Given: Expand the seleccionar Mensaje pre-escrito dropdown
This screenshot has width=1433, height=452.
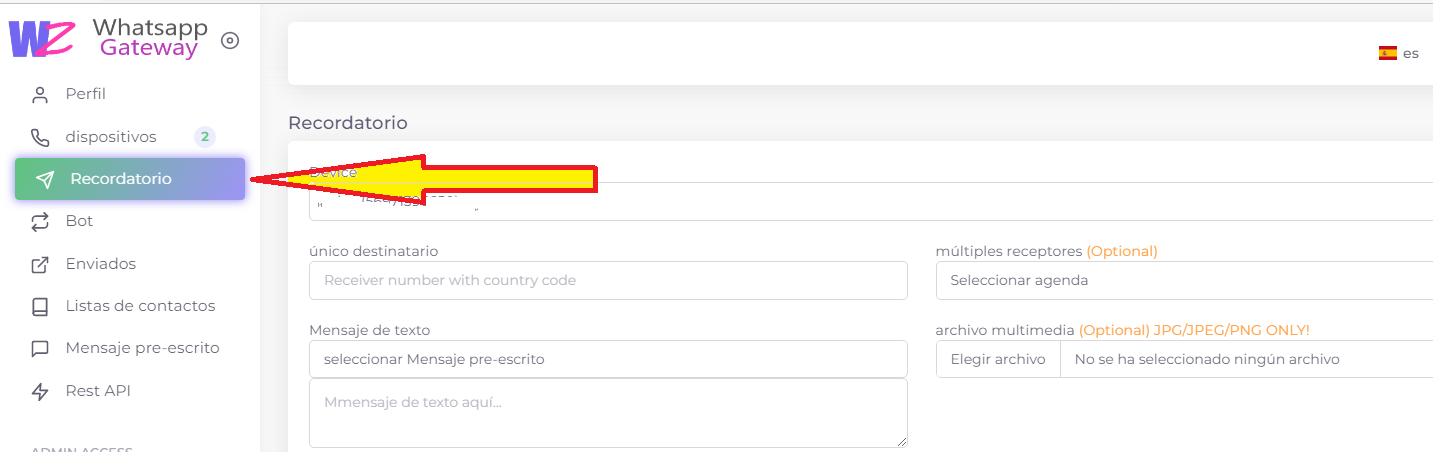Looking at the screenshot, I should [x=608, y=359].
